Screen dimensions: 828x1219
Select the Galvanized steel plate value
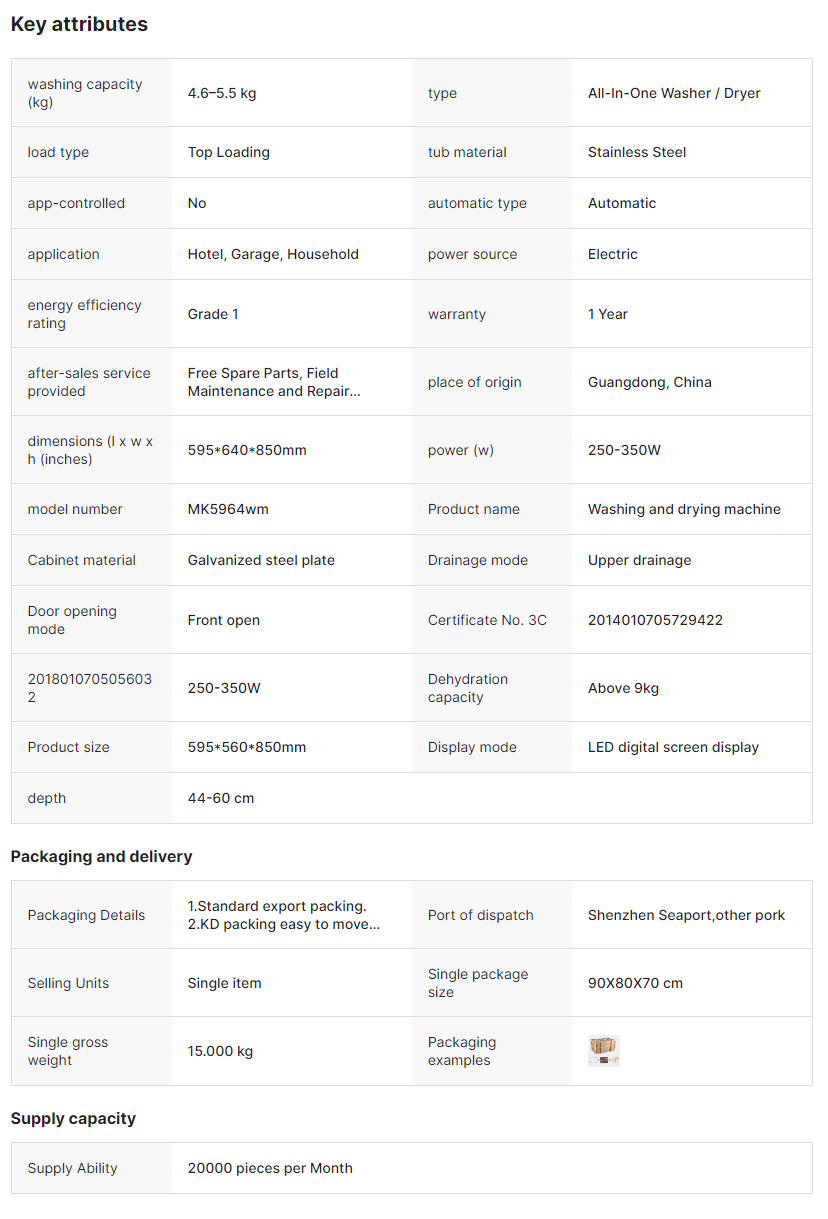(x=261, y=560)
